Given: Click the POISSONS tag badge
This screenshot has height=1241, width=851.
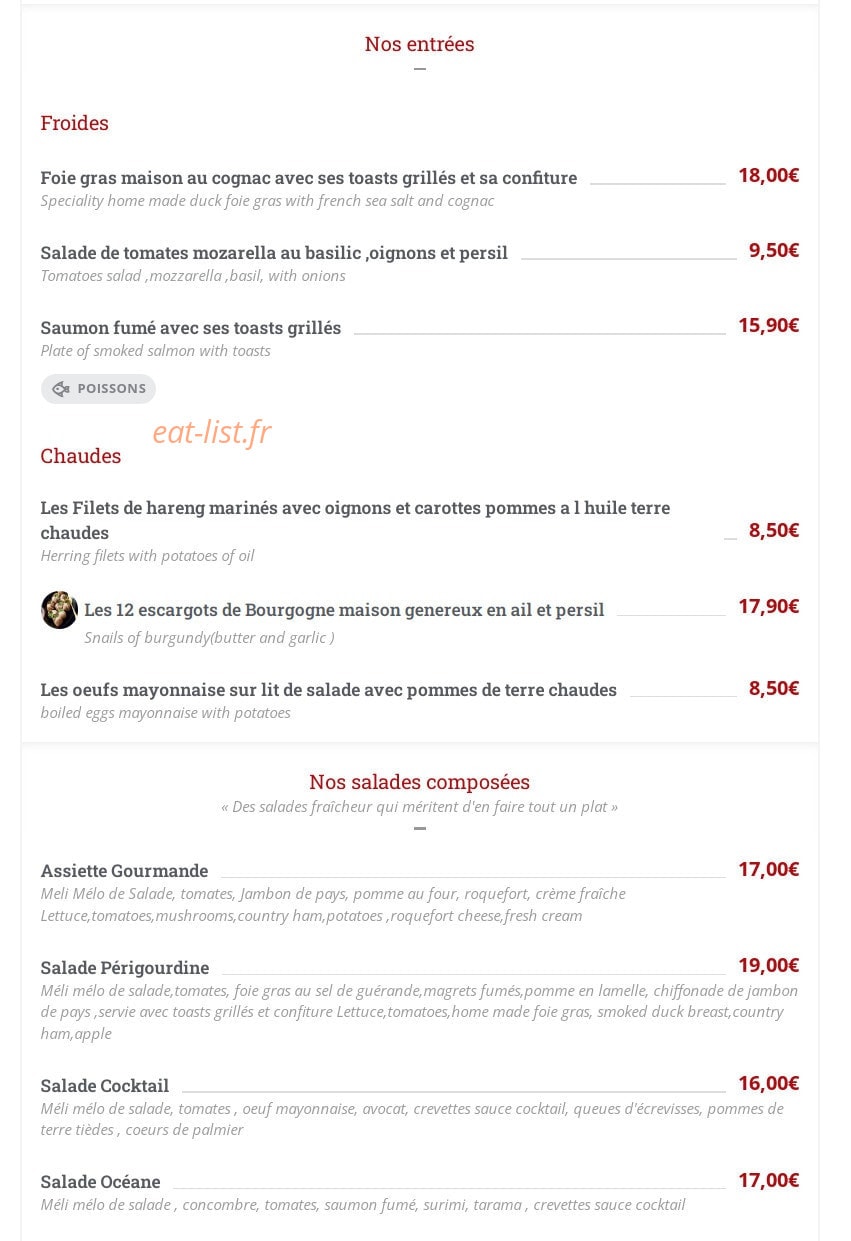Looking at the screenshot, I should (98, 389).
